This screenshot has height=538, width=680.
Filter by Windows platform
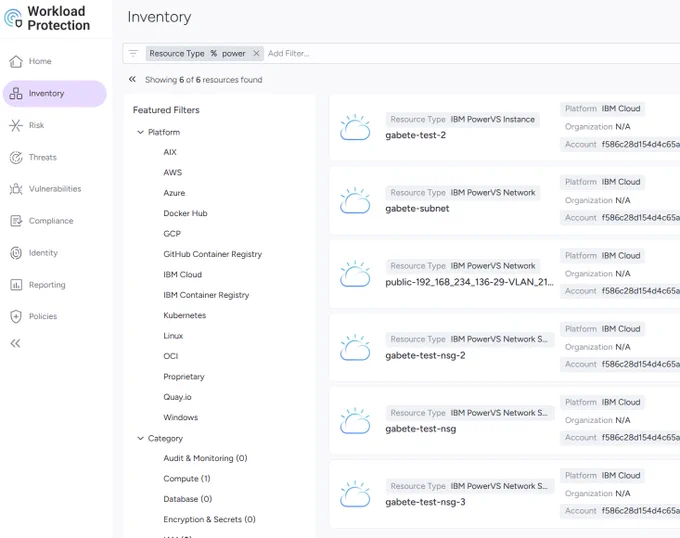pos(180,417)
